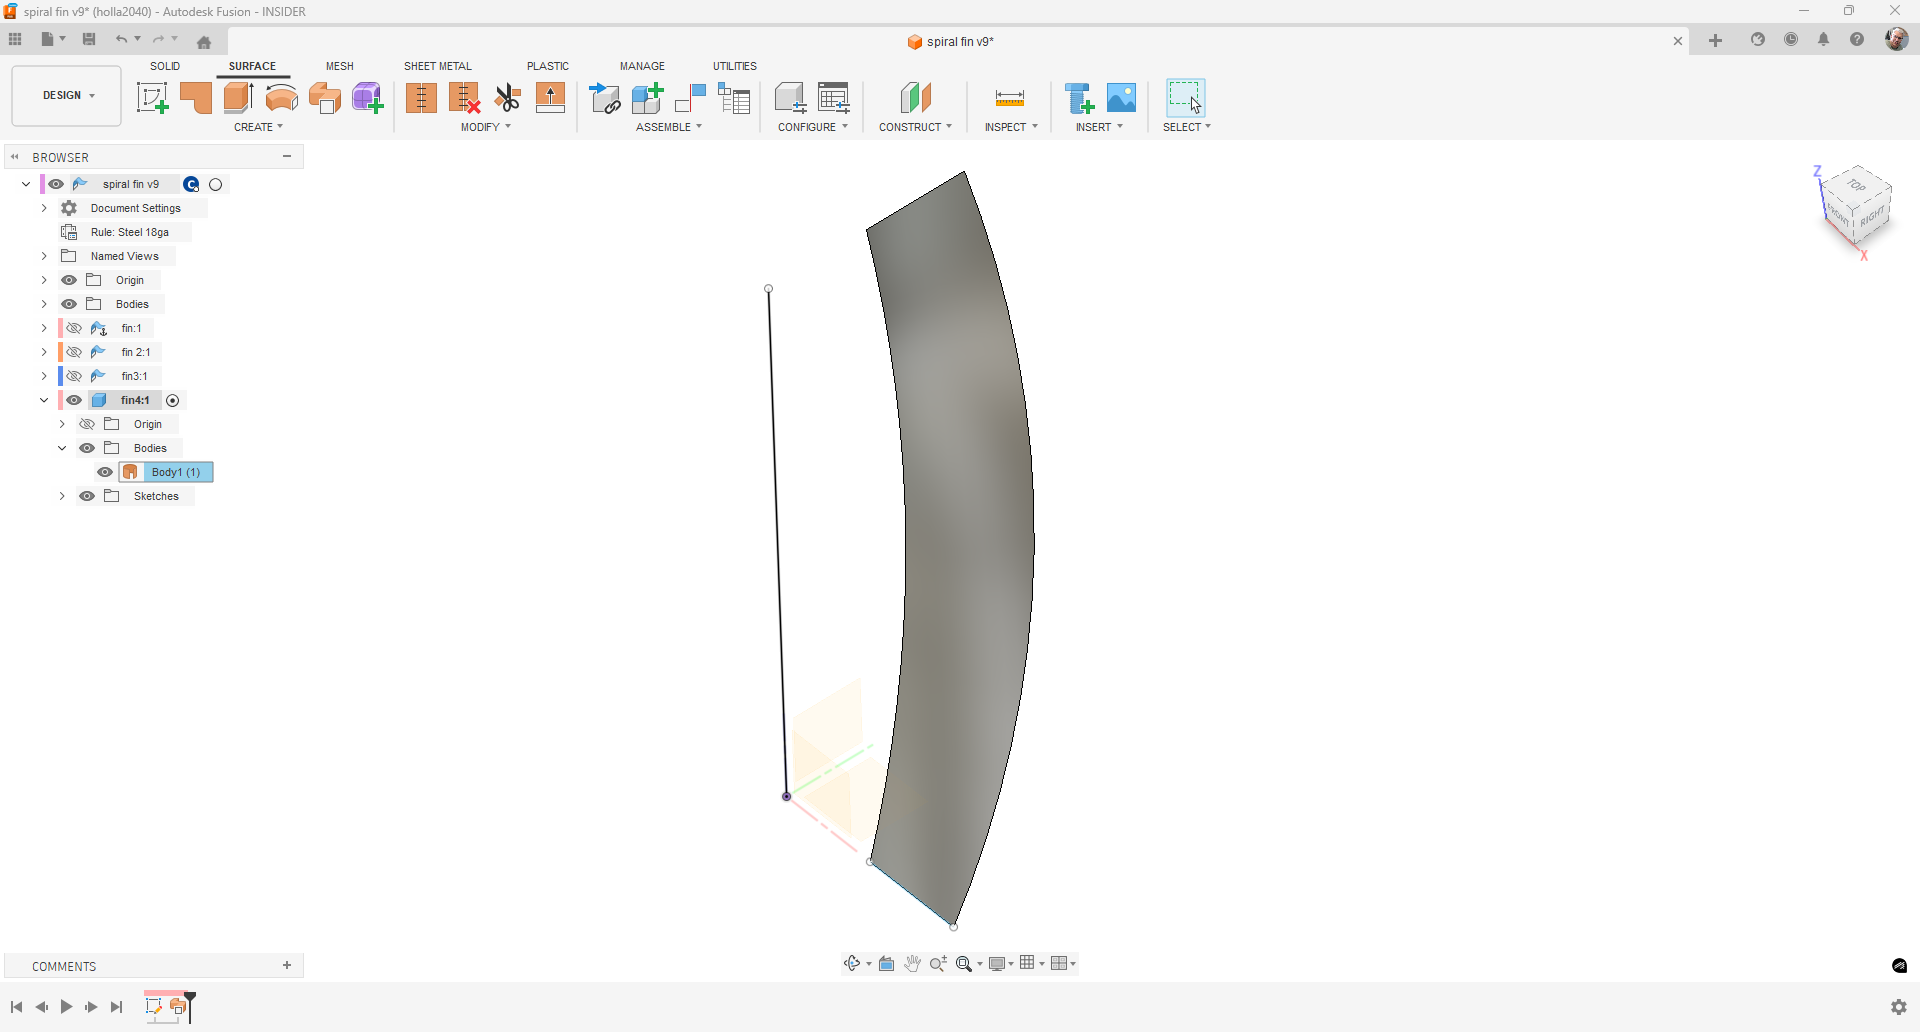Expand the Sketches folder in browser
The height and width of the screenshot is (1032, 1920).
[x=62, y=496]
